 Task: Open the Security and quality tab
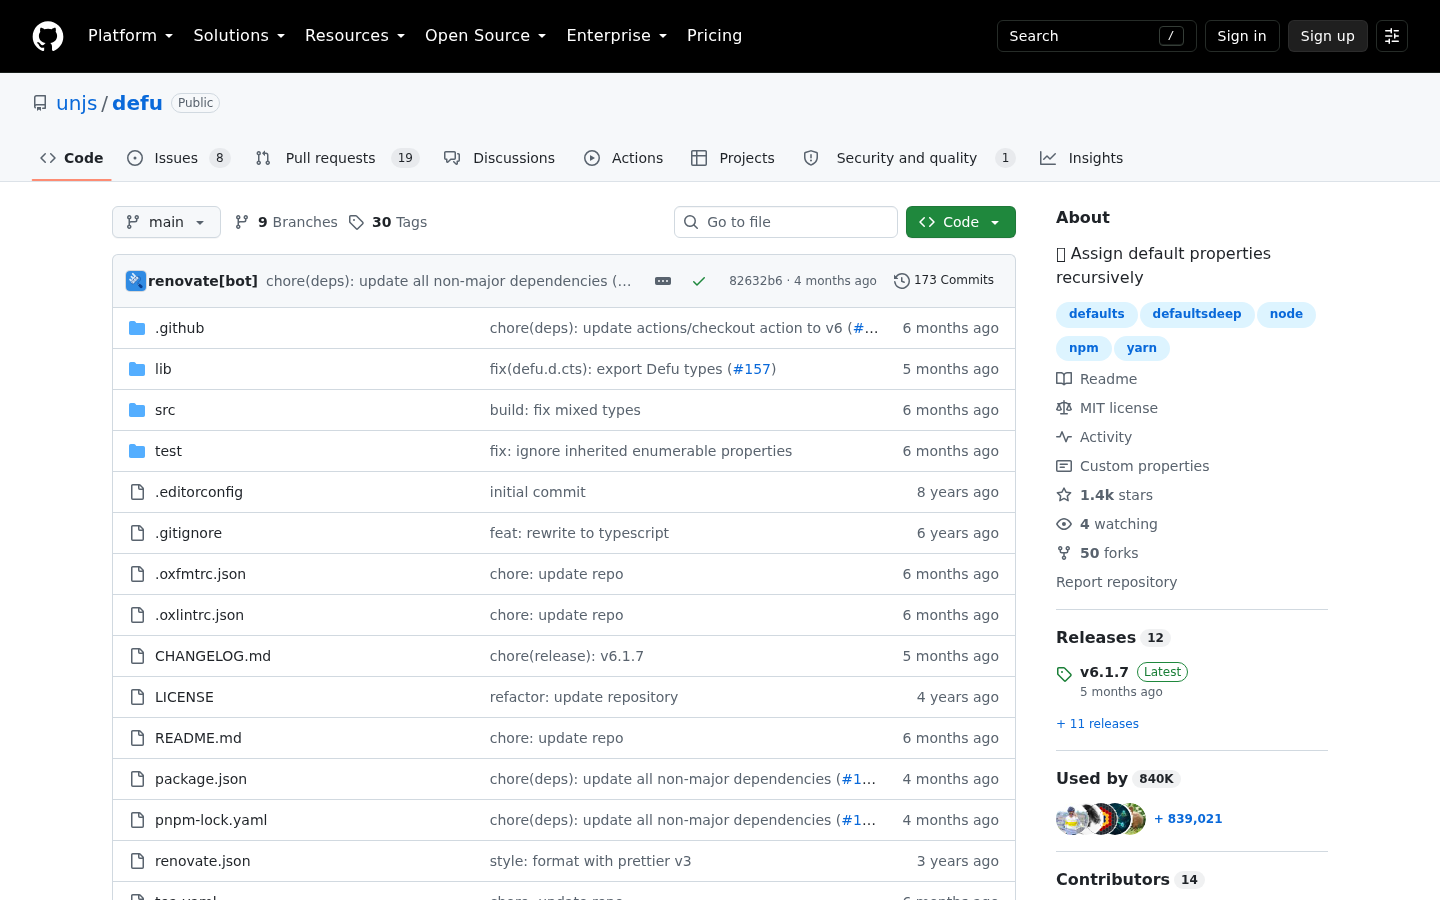909,158
